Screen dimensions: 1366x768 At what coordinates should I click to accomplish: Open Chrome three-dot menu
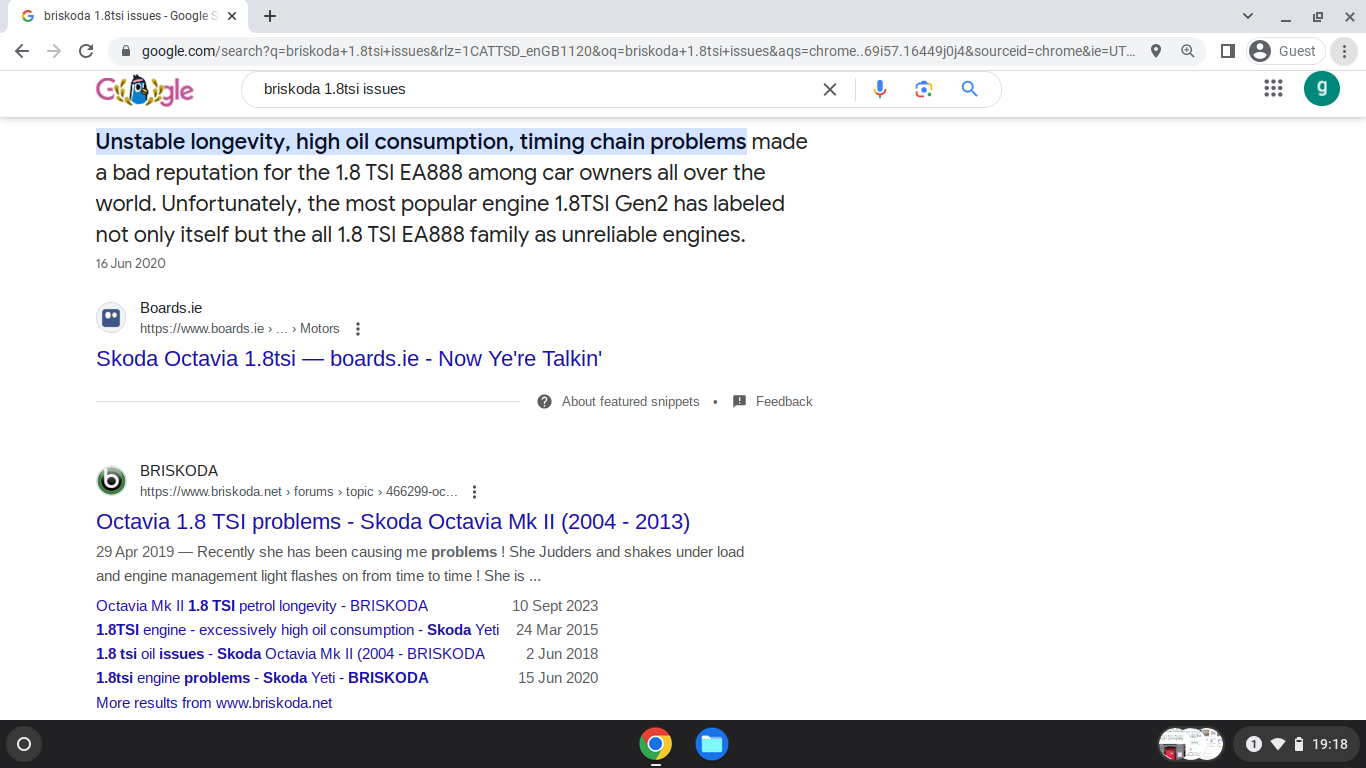[x=1346, y=51]
